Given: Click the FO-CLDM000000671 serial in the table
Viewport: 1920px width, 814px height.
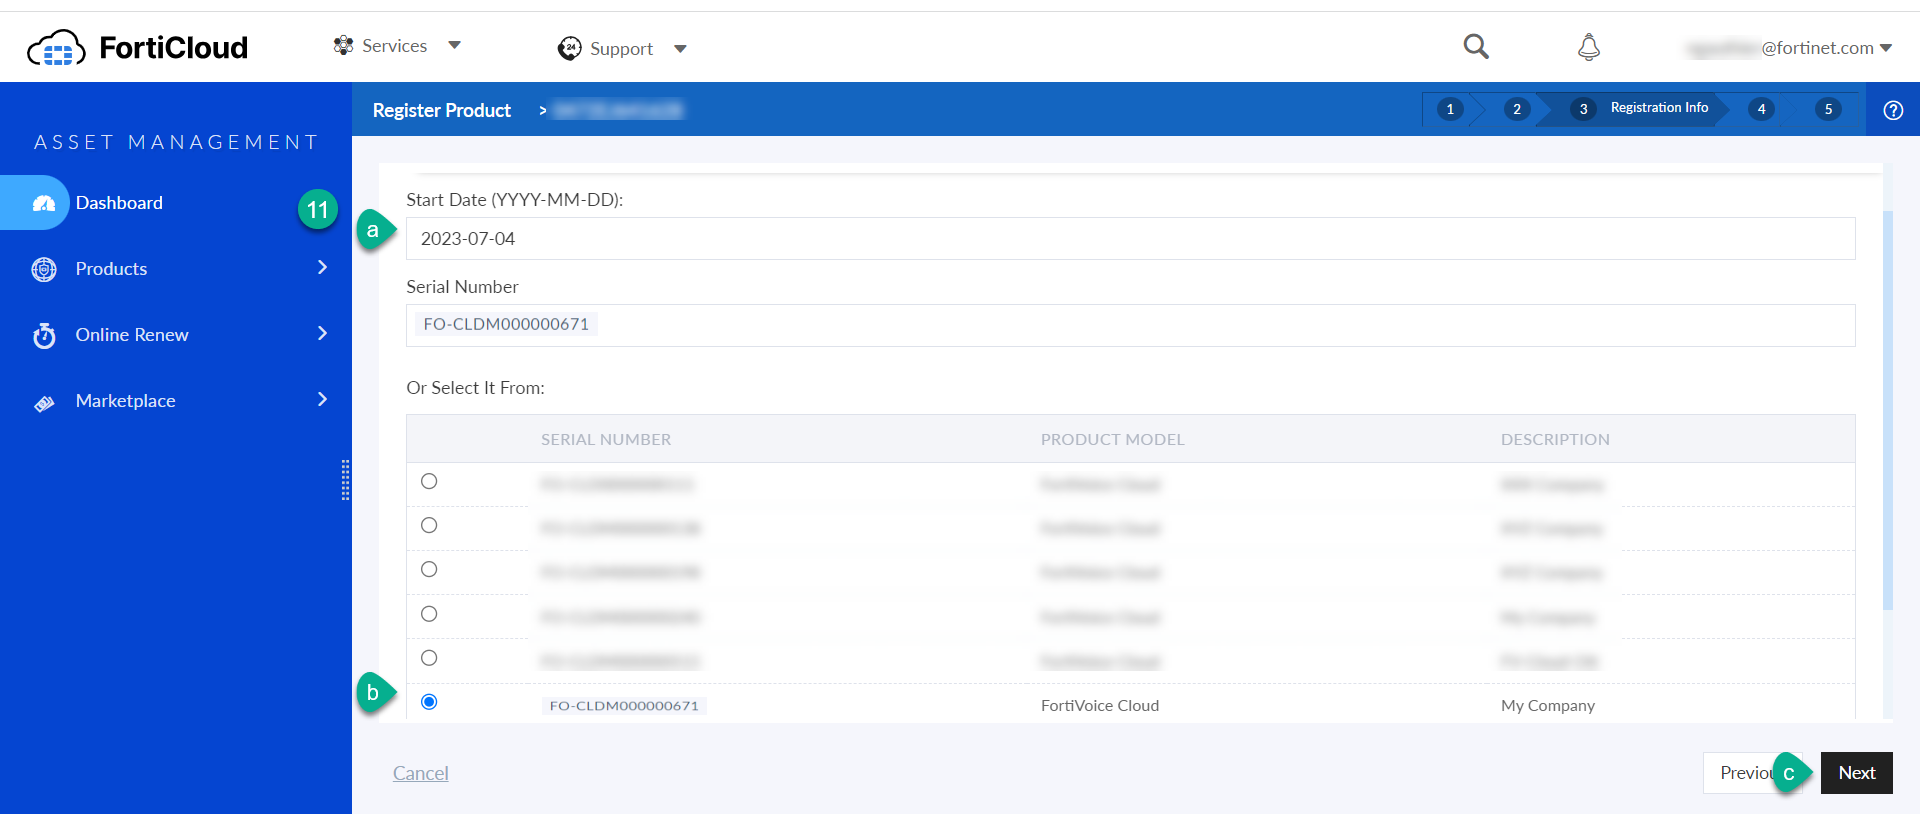Looking at the screenshot, I should [624, 706].
